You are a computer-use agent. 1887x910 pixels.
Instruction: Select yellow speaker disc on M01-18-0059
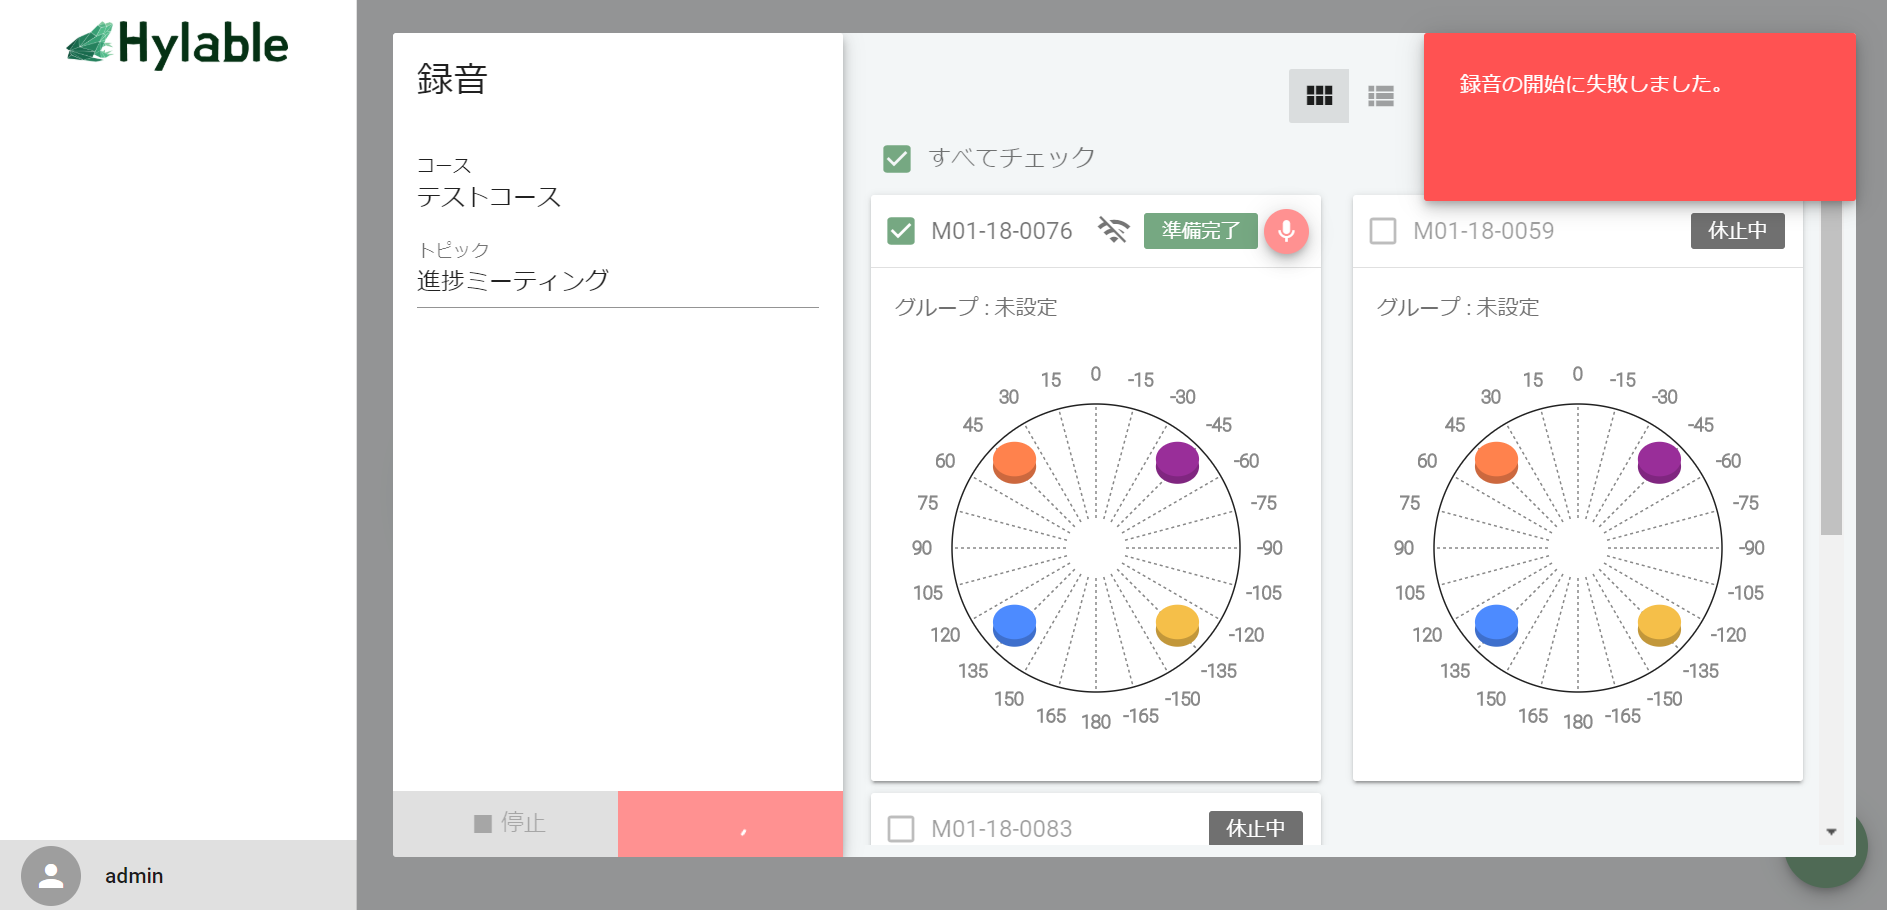click(x=1659, y=625)
